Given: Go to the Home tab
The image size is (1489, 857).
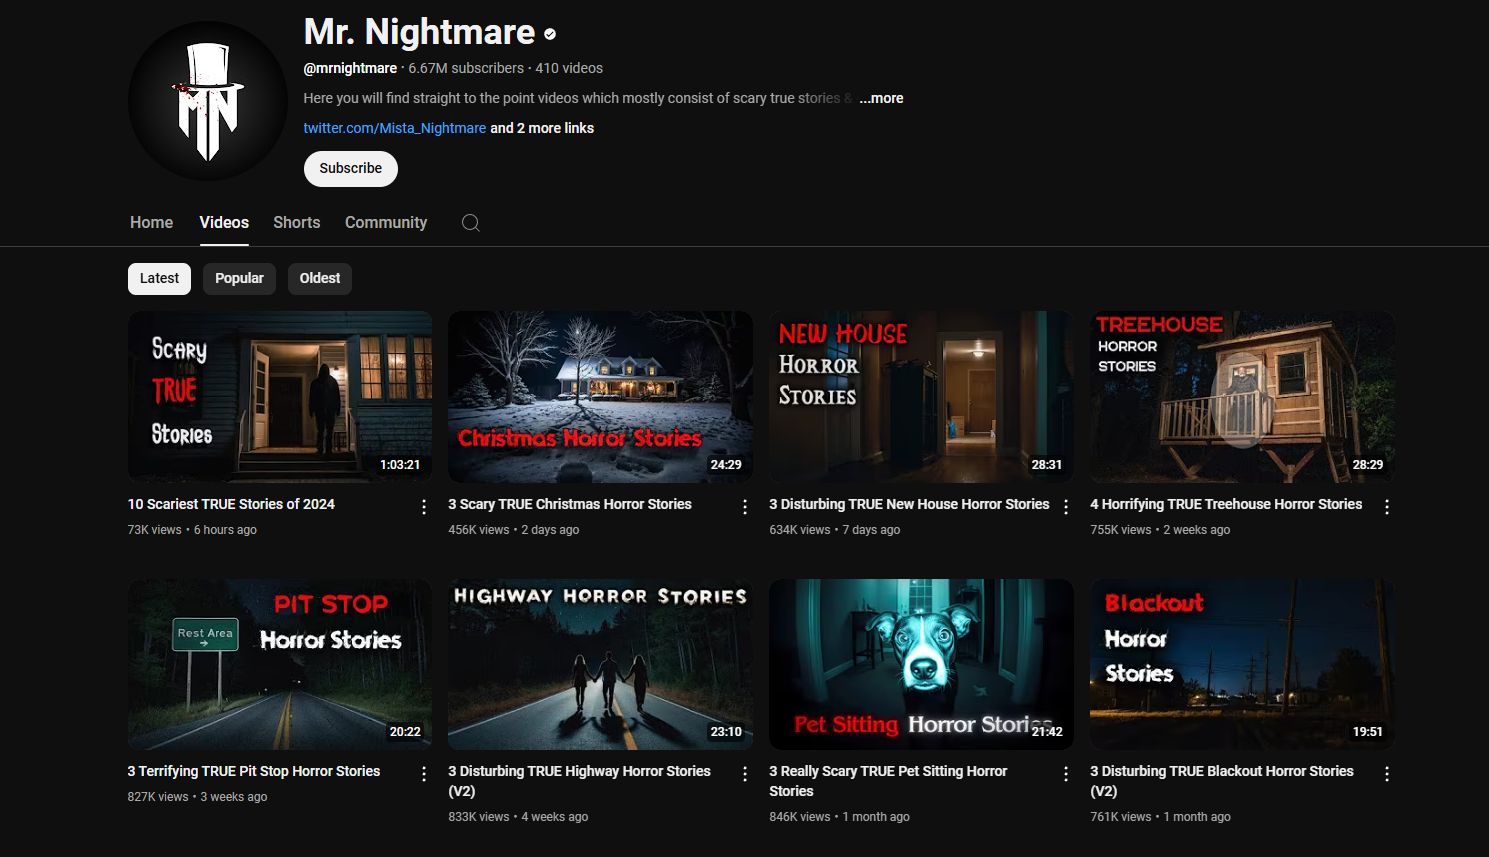Looking at the screenshot, I should pyautogui.click(x=151, y=222).
